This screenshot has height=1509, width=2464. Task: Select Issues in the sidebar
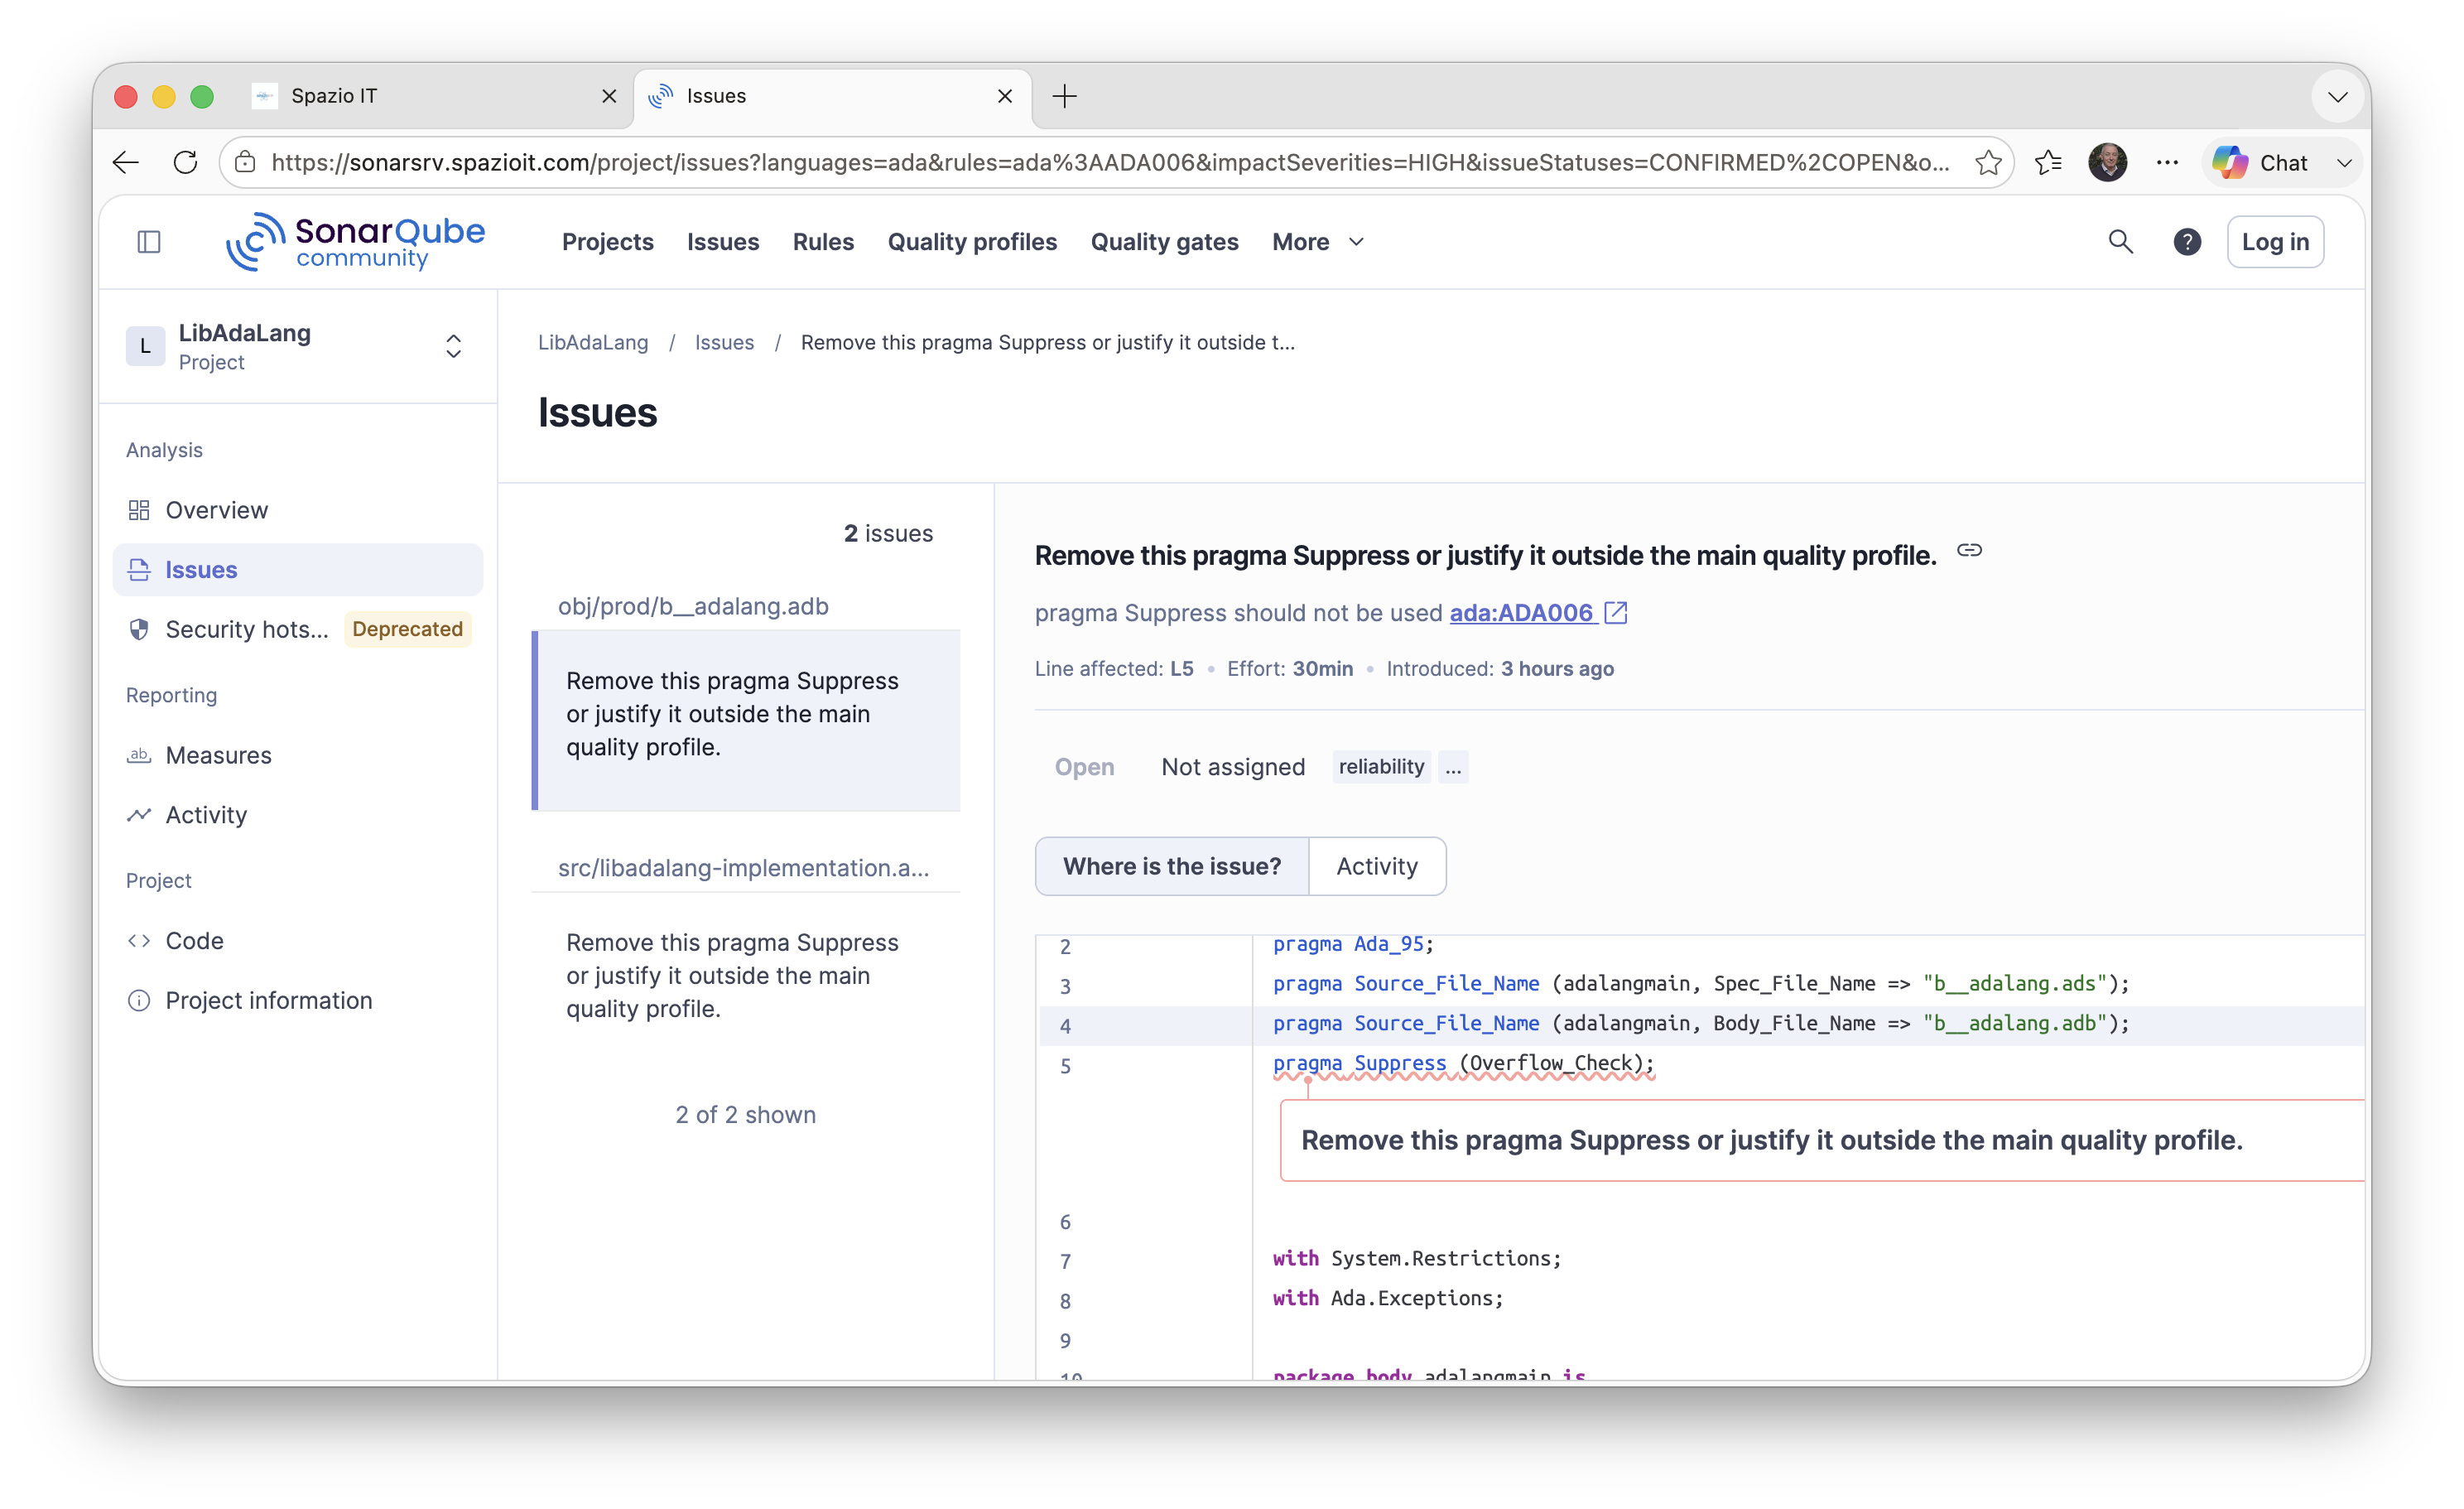click(x=298, y=570)
